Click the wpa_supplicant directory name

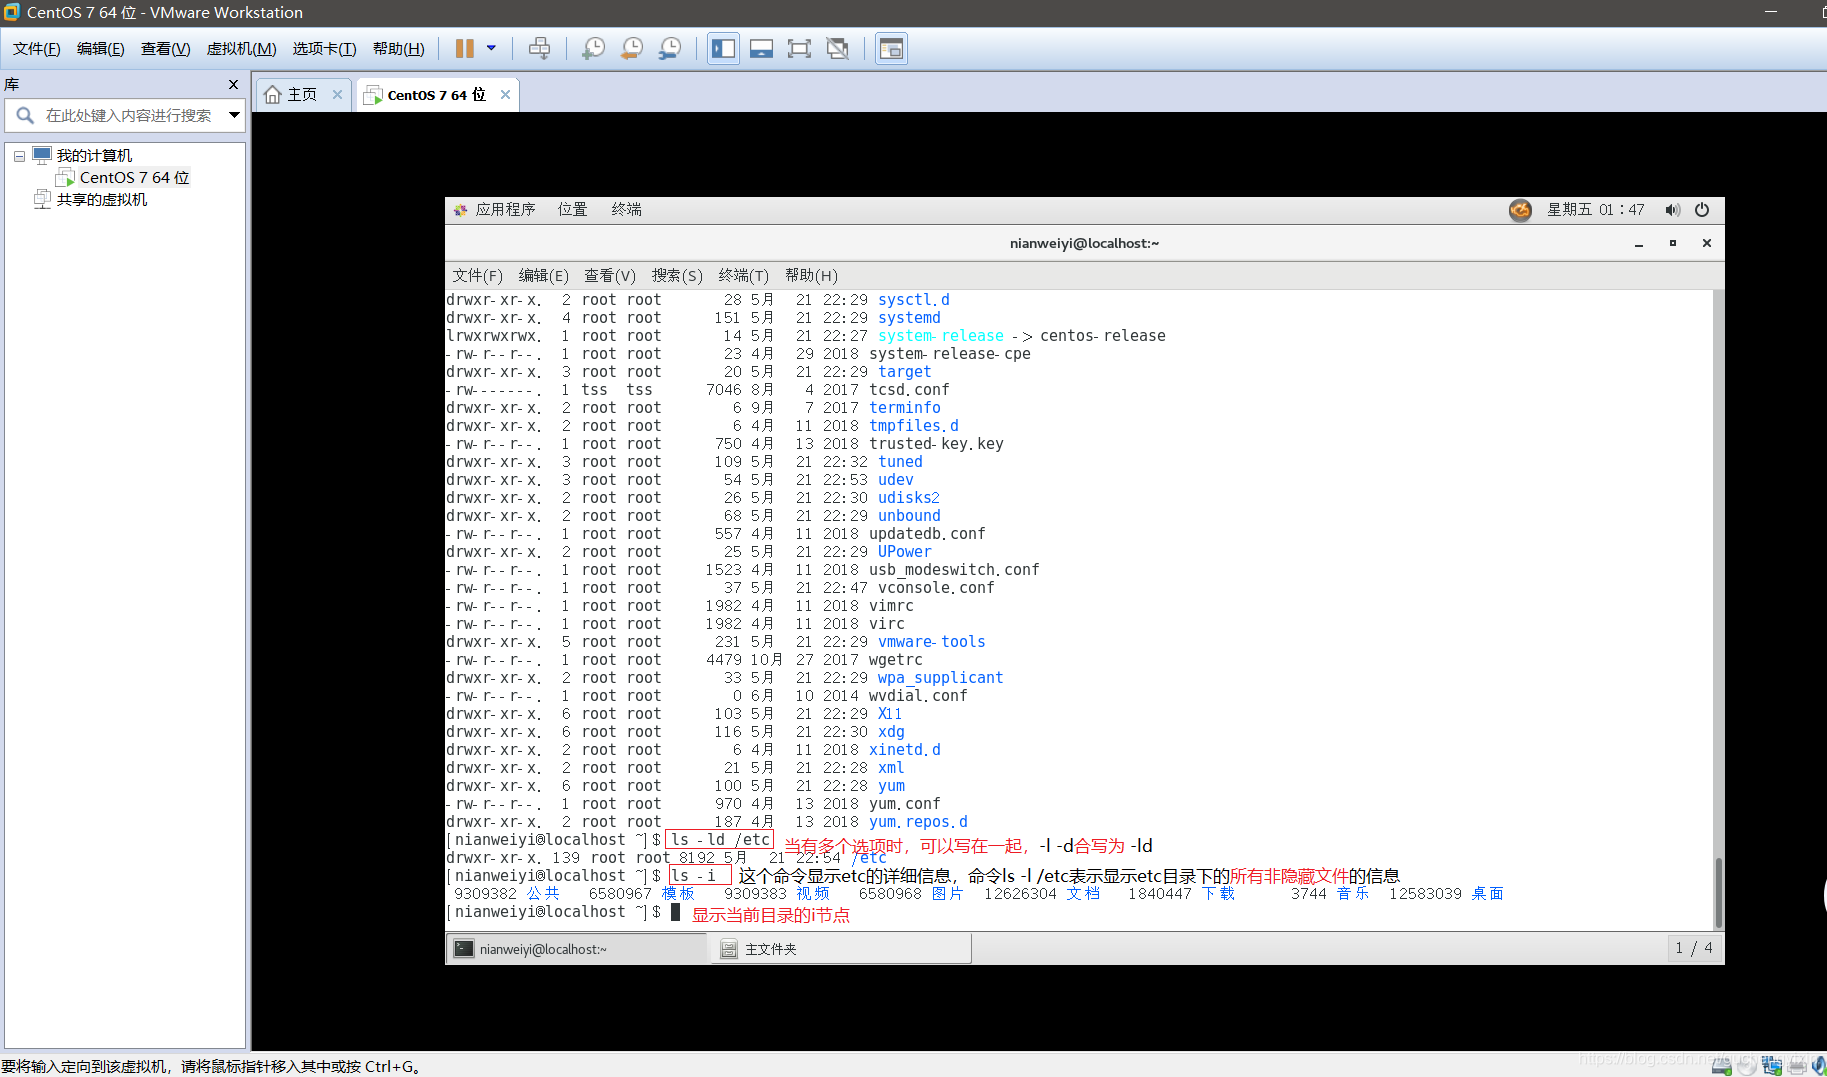click(x=940, y=678)
